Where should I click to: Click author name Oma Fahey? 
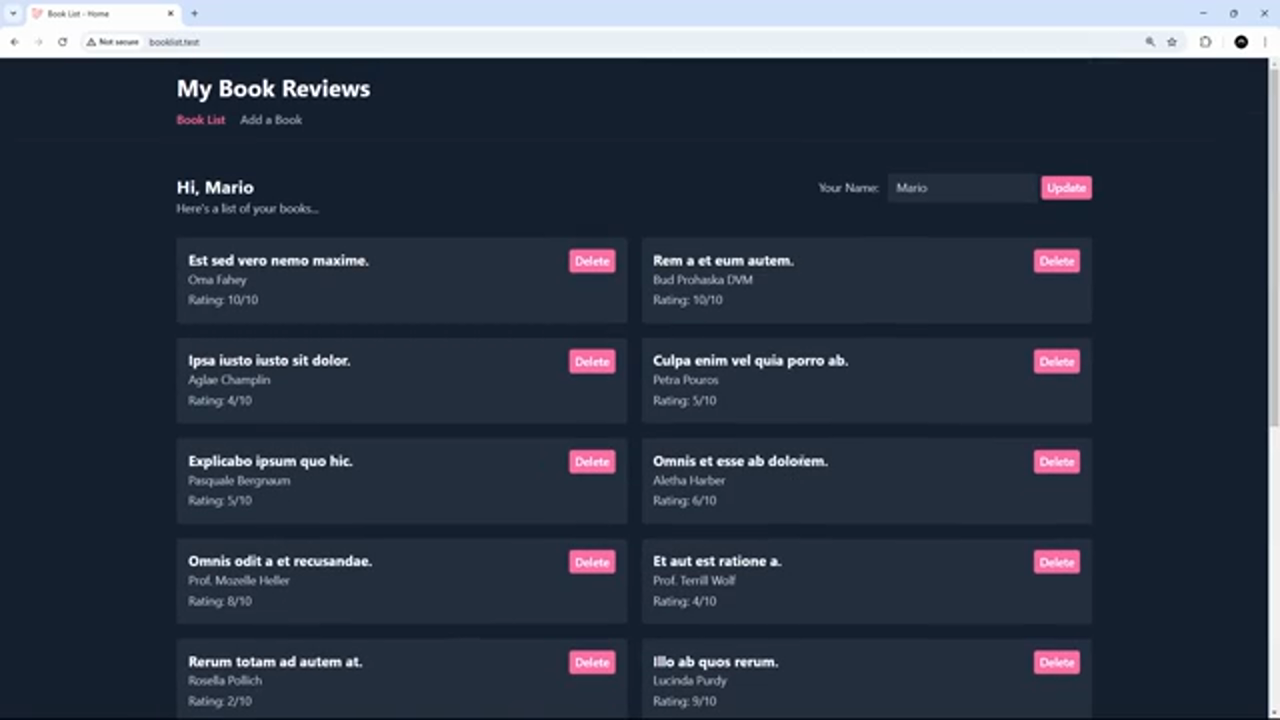[217, 280]
